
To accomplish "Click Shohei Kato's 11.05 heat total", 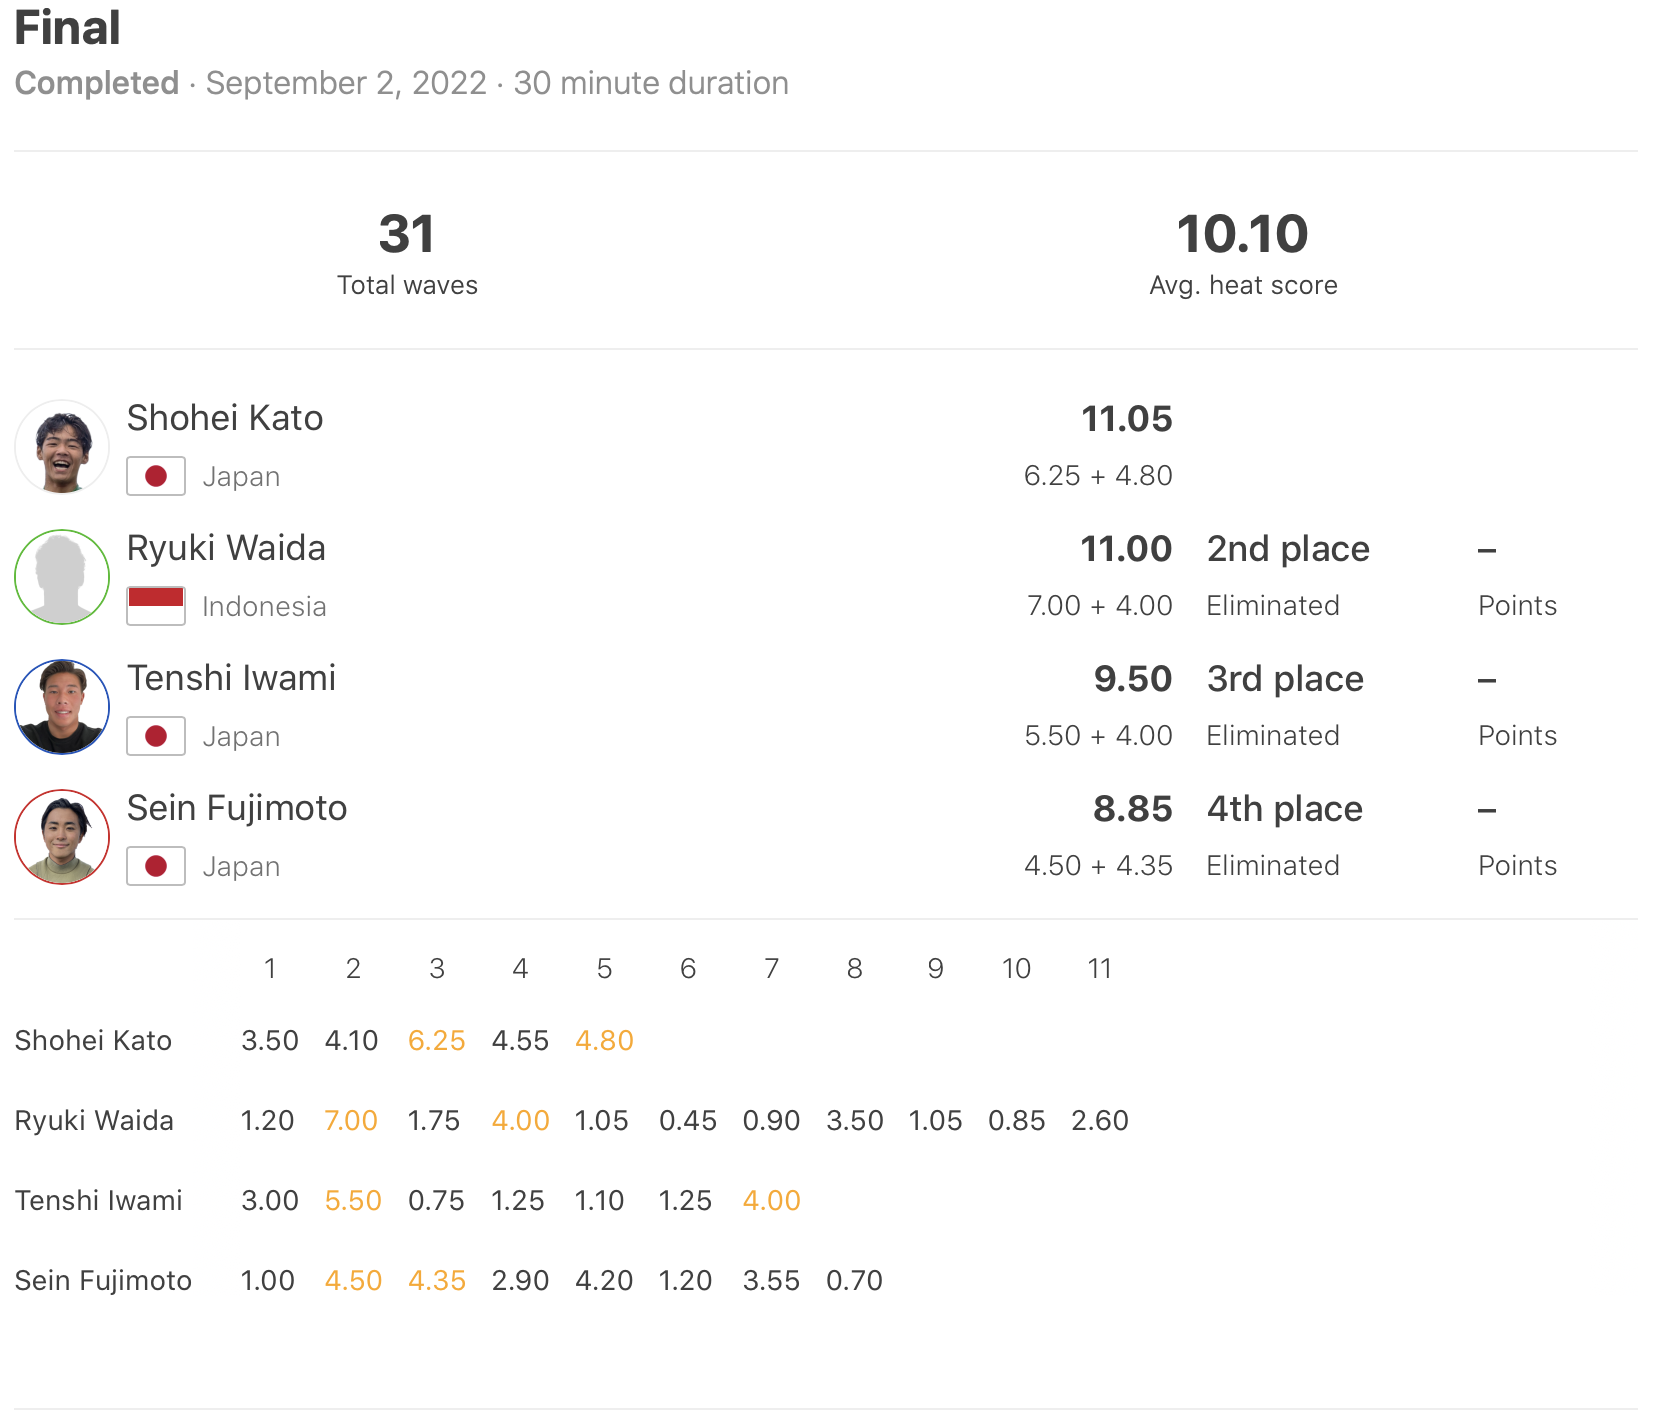I will 1126,419.
